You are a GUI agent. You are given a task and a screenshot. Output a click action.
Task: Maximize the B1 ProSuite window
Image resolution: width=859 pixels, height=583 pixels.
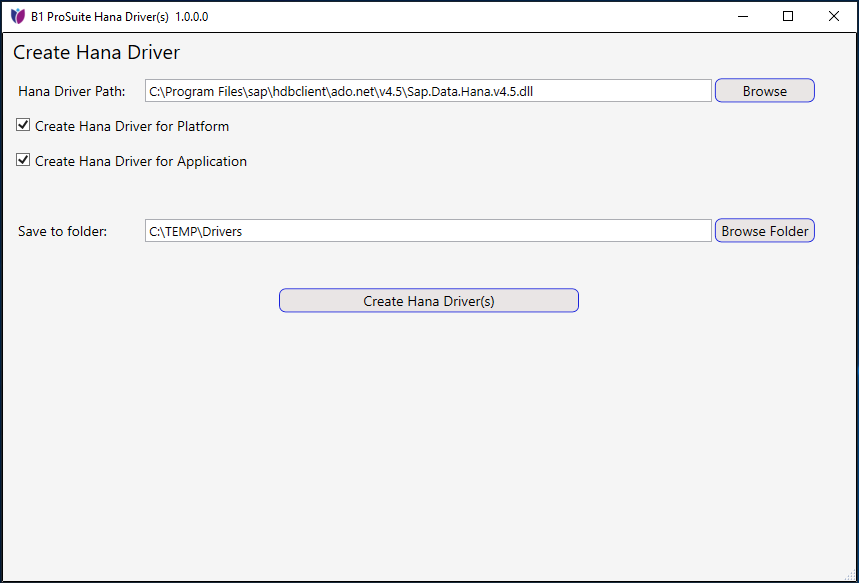click(x=788, y=16)
